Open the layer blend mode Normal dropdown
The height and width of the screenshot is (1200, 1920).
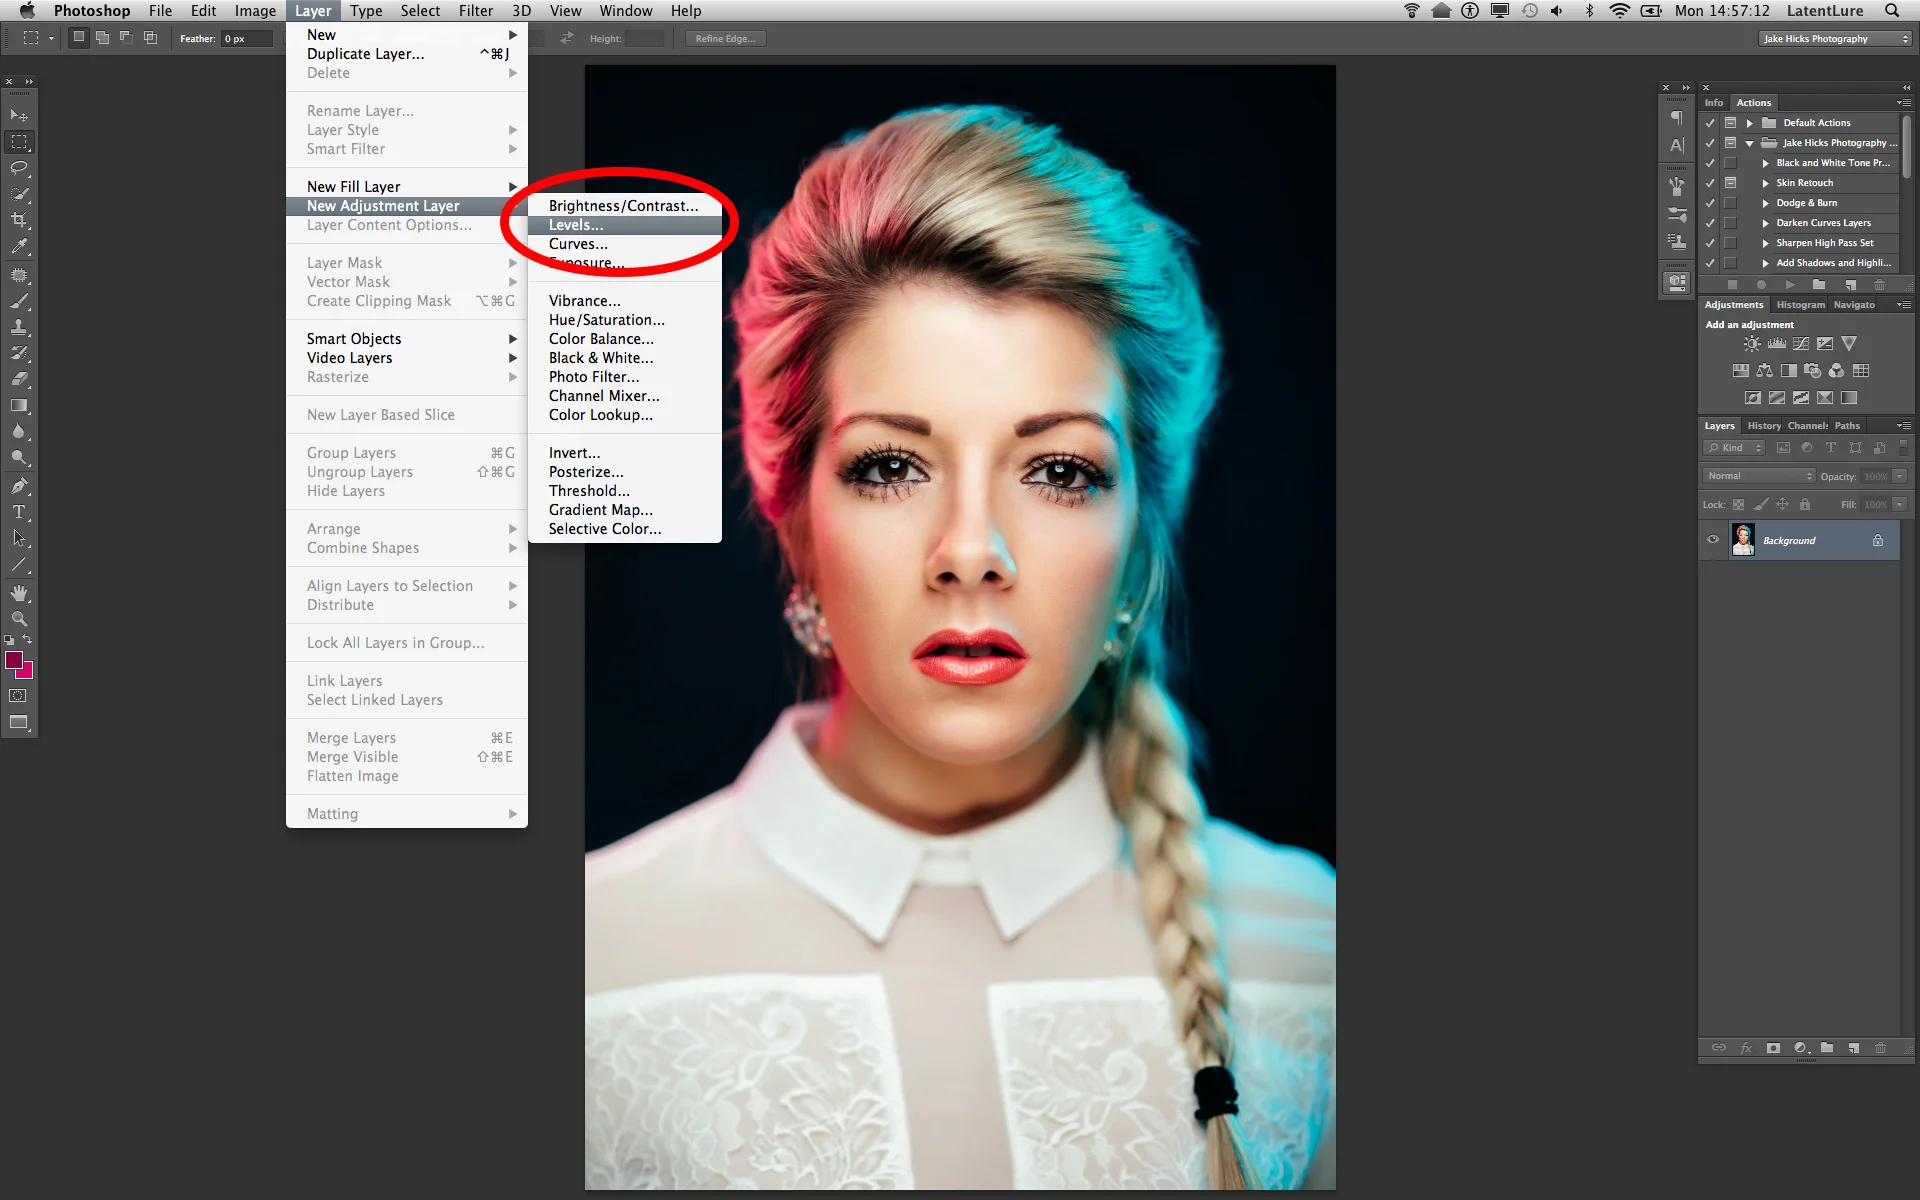[1758, 476]
